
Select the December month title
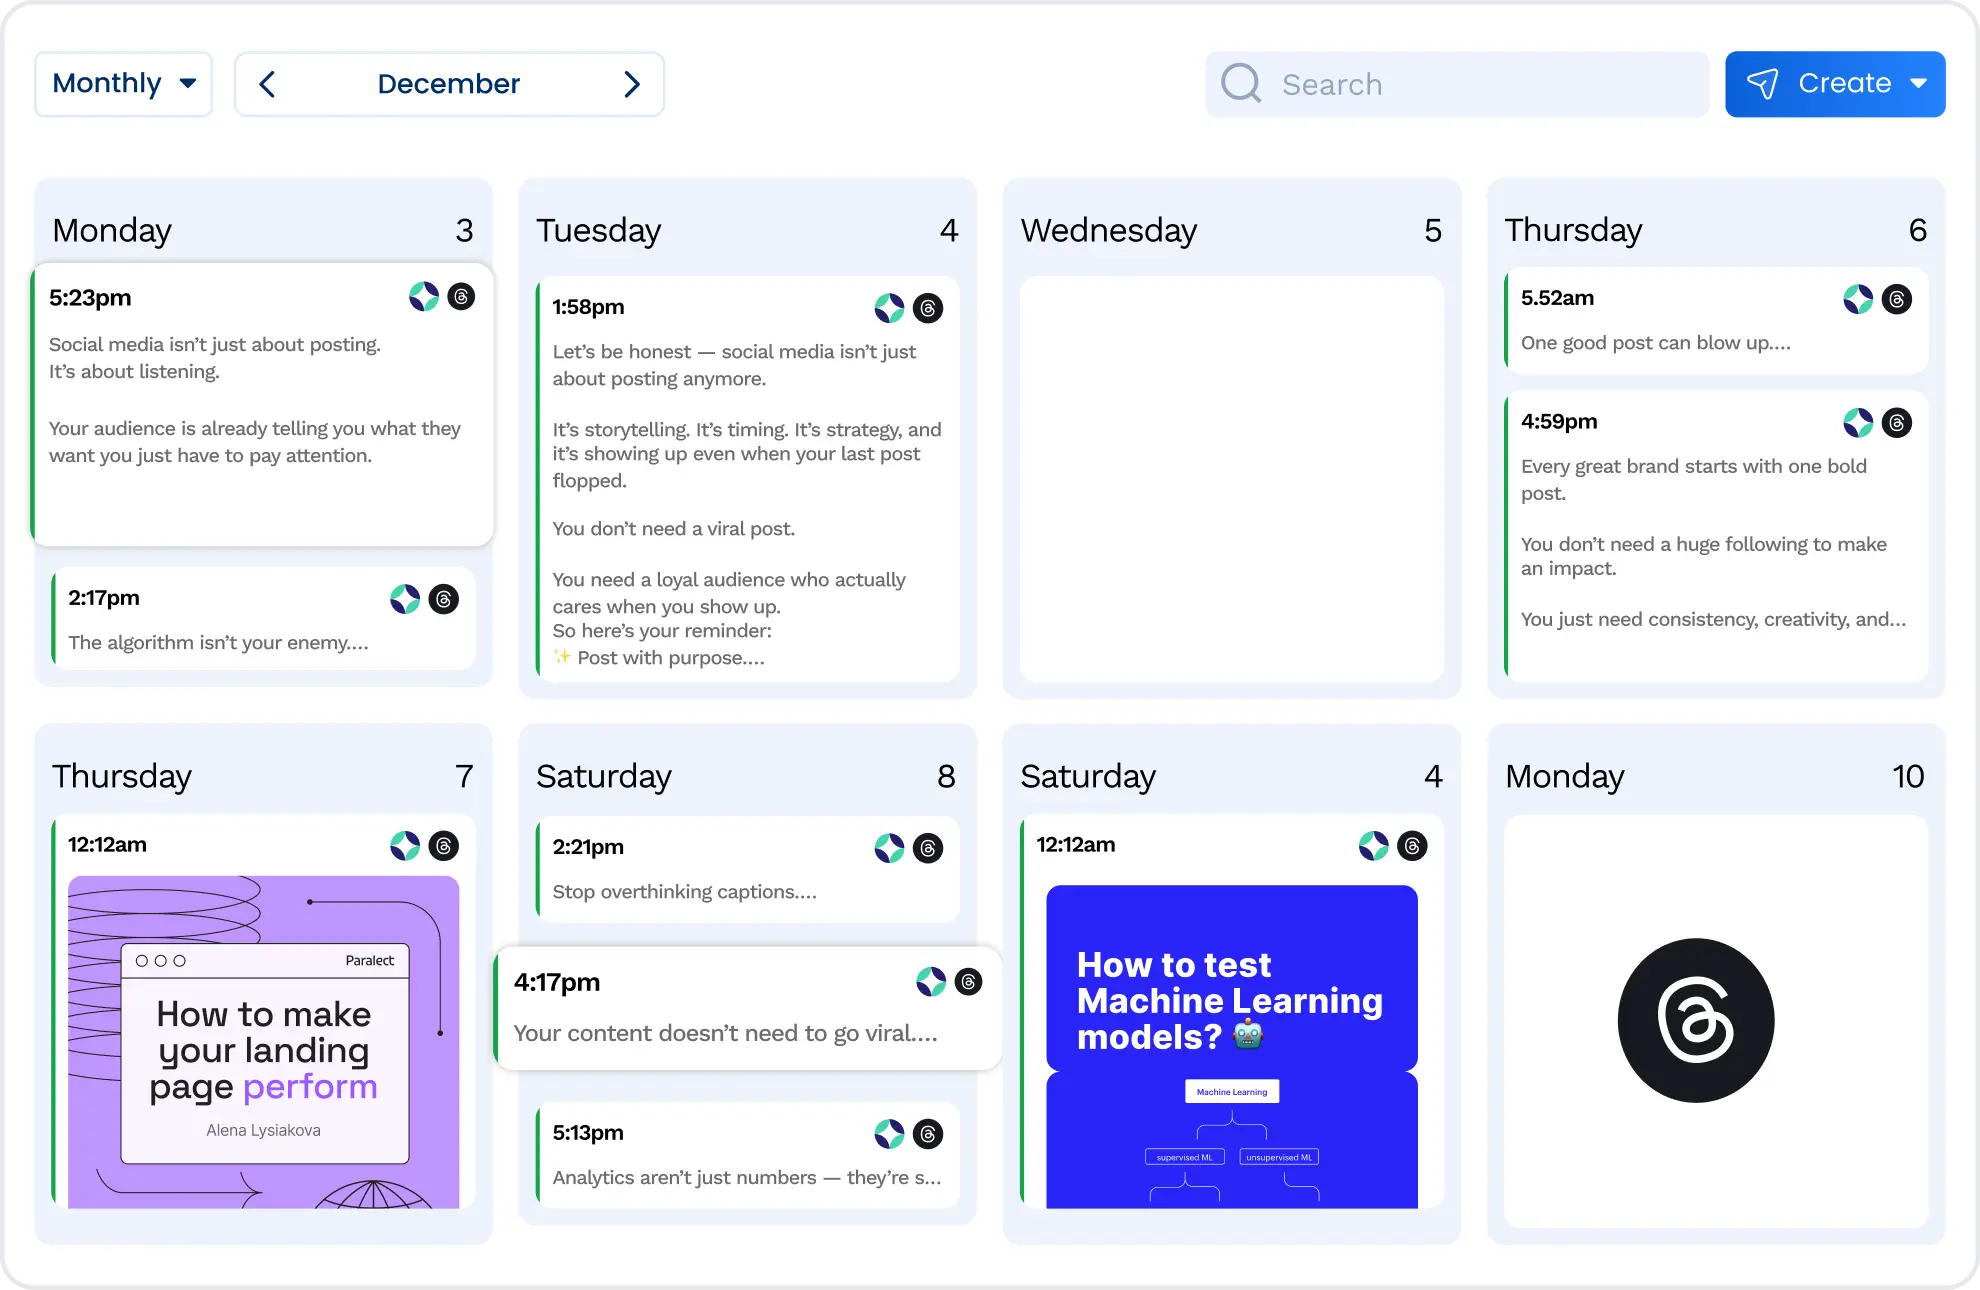448,83
